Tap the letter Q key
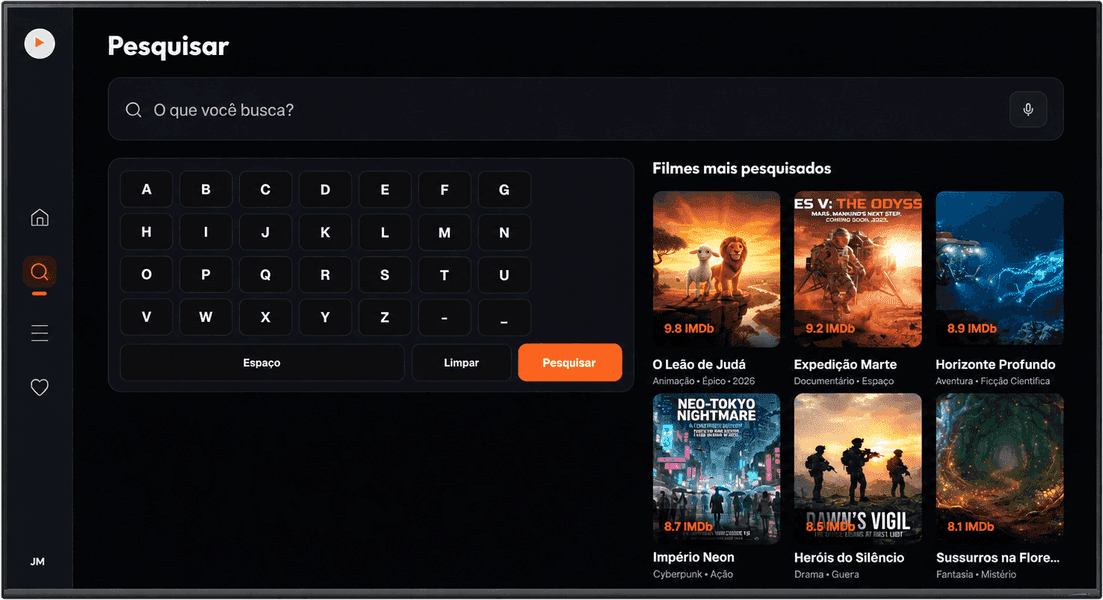This screenshot has height=600, width=1103. [x=265, y=274]
